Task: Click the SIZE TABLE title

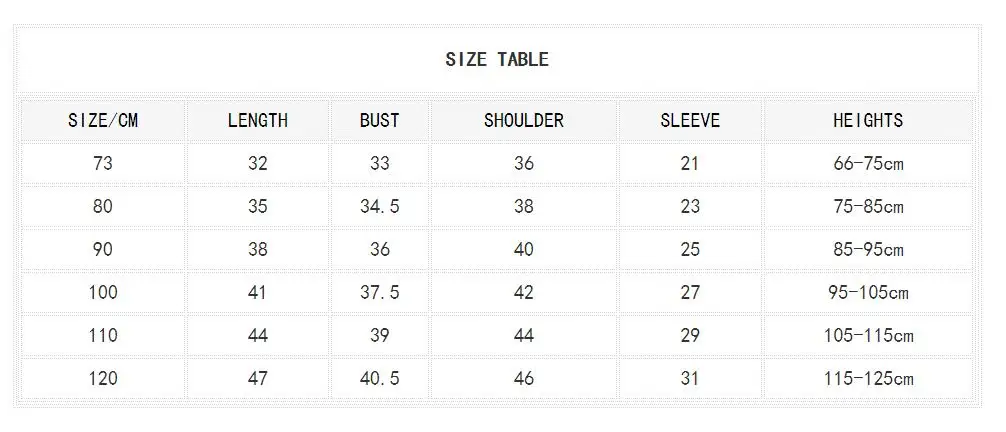Action: click(x=497, y=60)
